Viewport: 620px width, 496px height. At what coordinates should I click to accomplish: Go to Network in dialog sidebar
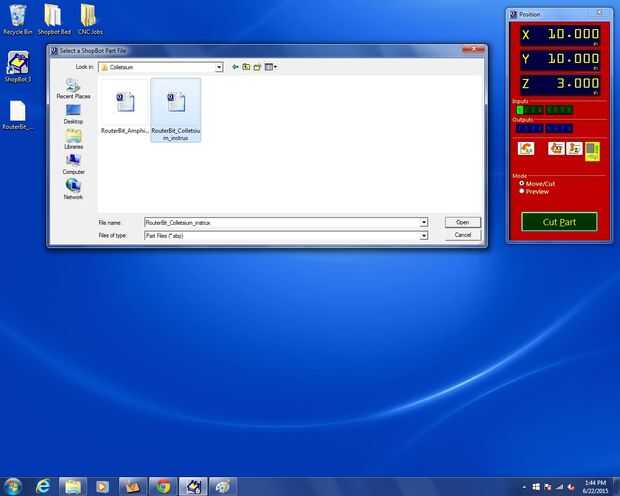click(x=74, y=189)
